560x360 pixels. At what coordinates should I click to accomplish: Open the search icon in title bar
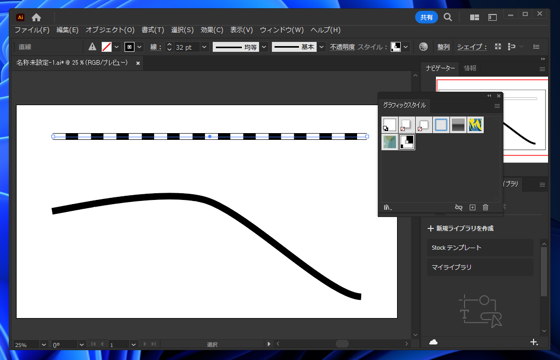(448, 17)
